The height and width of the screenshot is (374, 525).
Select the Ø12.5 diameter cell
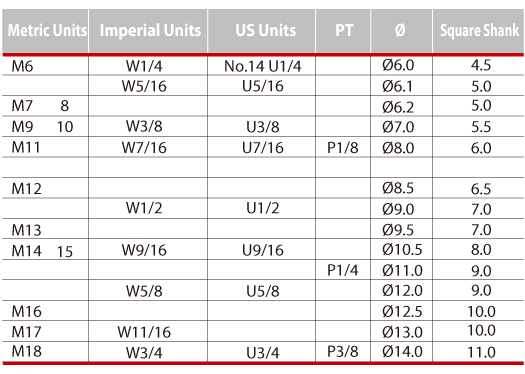click(x=402, y=311)
